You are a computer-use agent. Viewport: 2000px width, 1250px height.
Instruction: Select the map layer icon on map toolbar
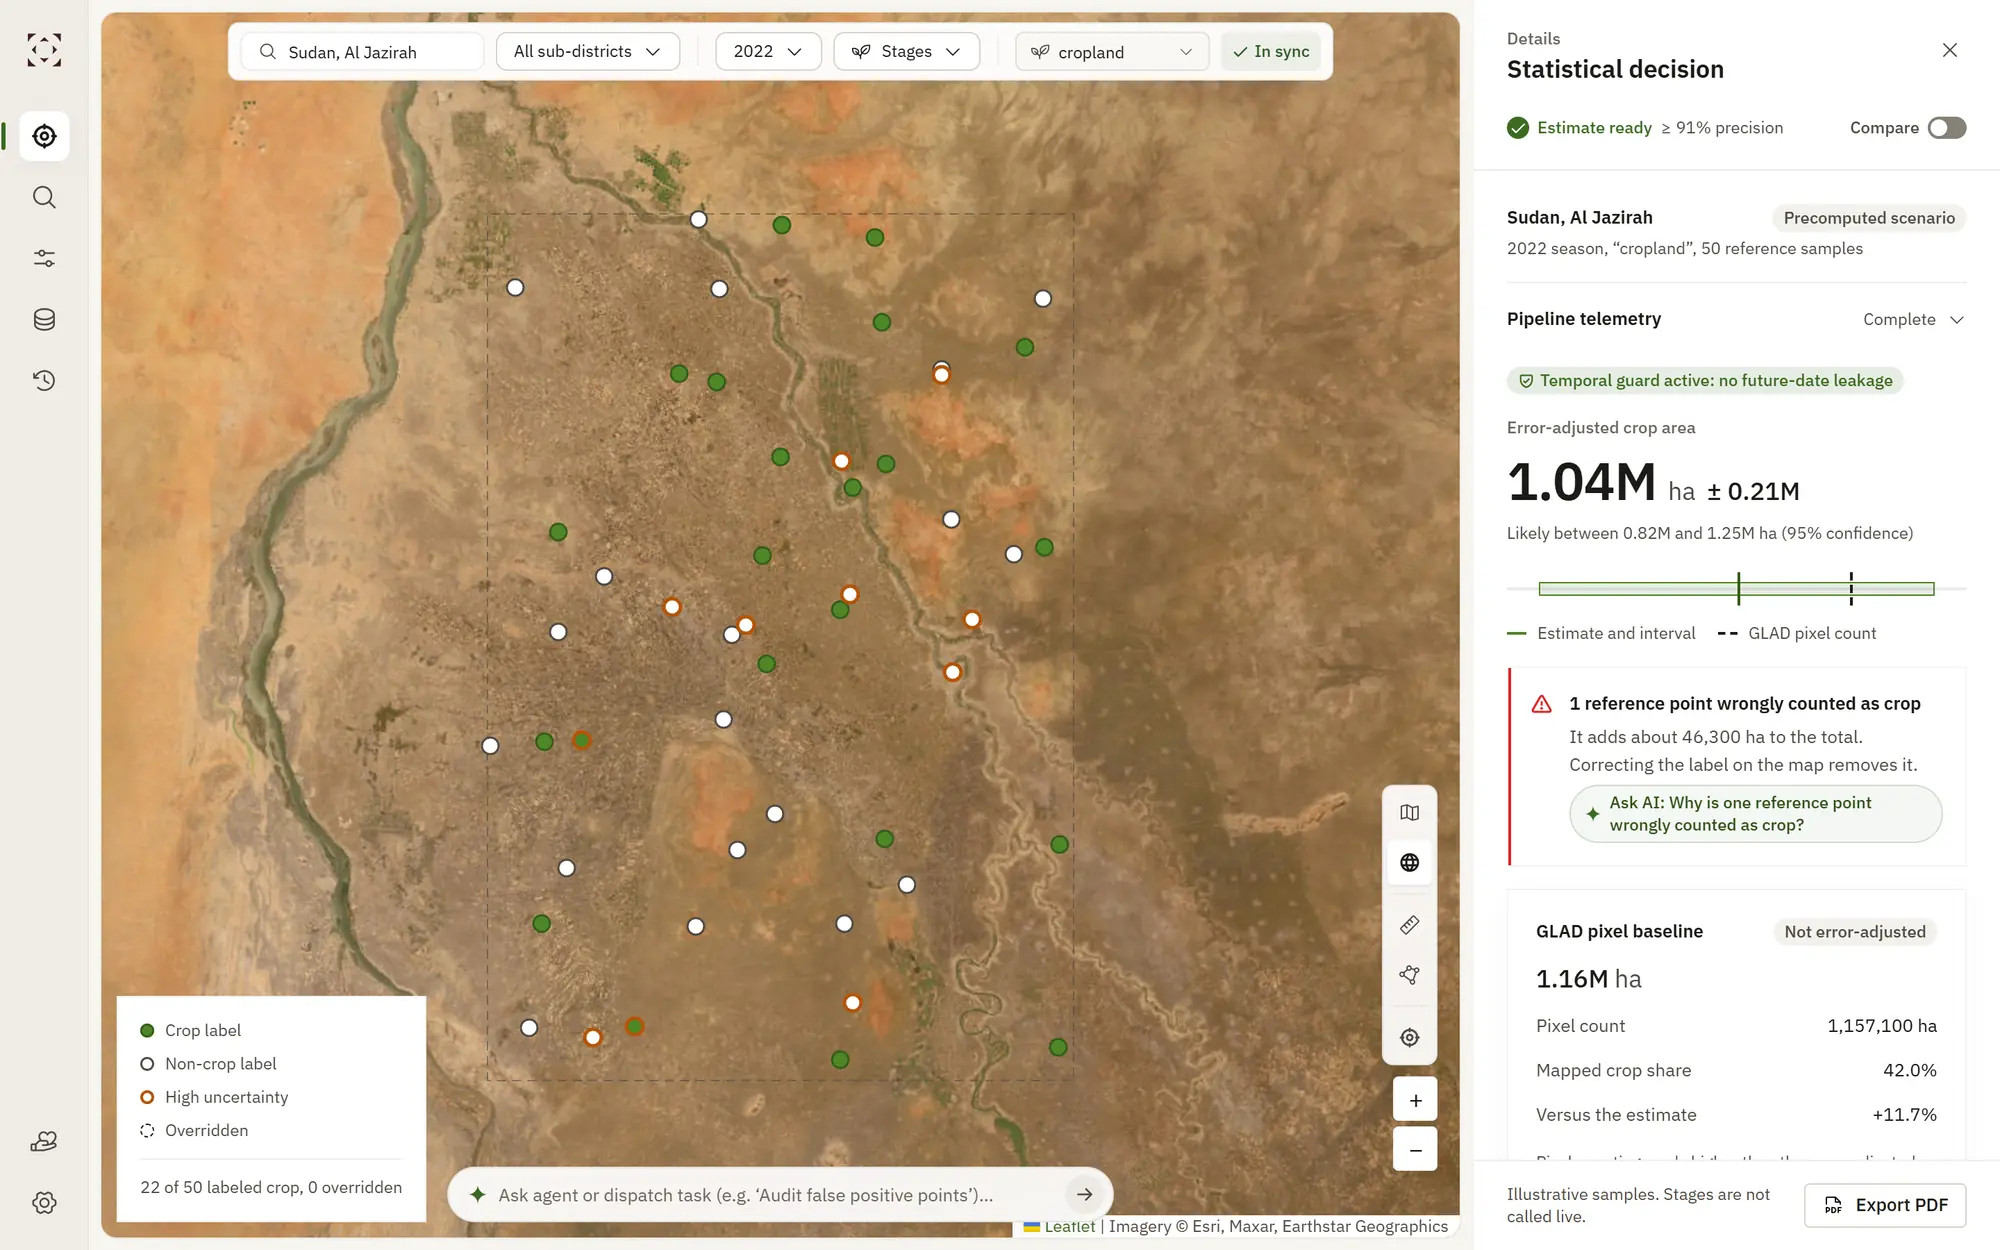click(x=1409, y=812)
